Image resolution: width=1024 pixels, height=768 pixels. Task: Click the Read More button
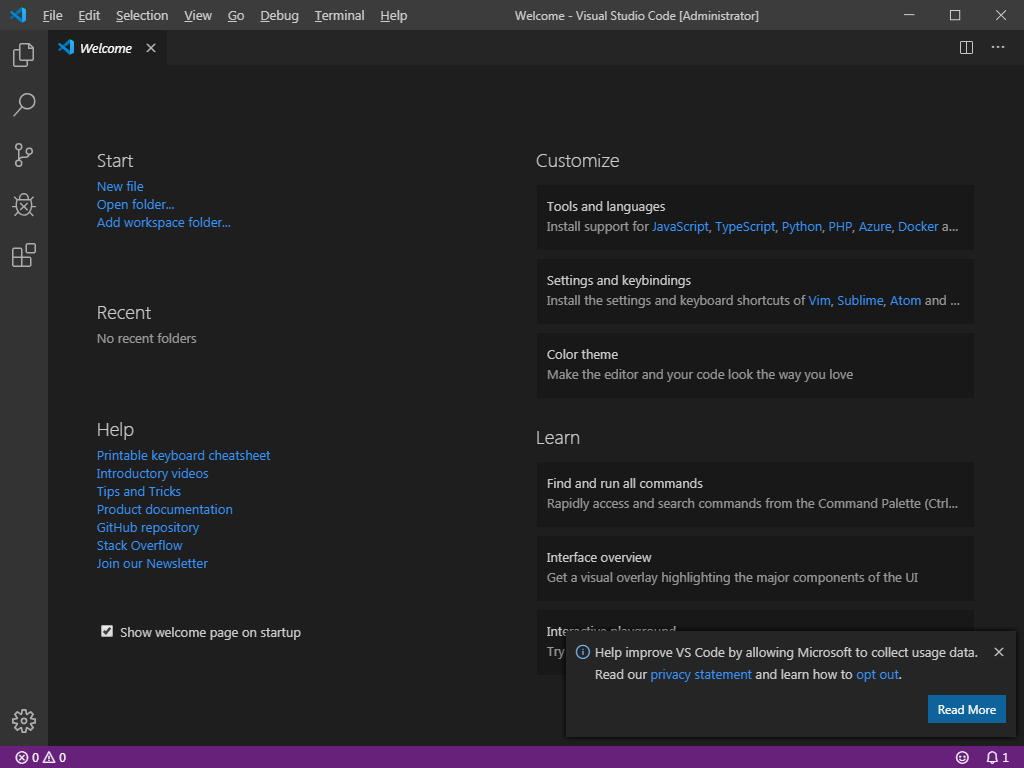[967, 709]
